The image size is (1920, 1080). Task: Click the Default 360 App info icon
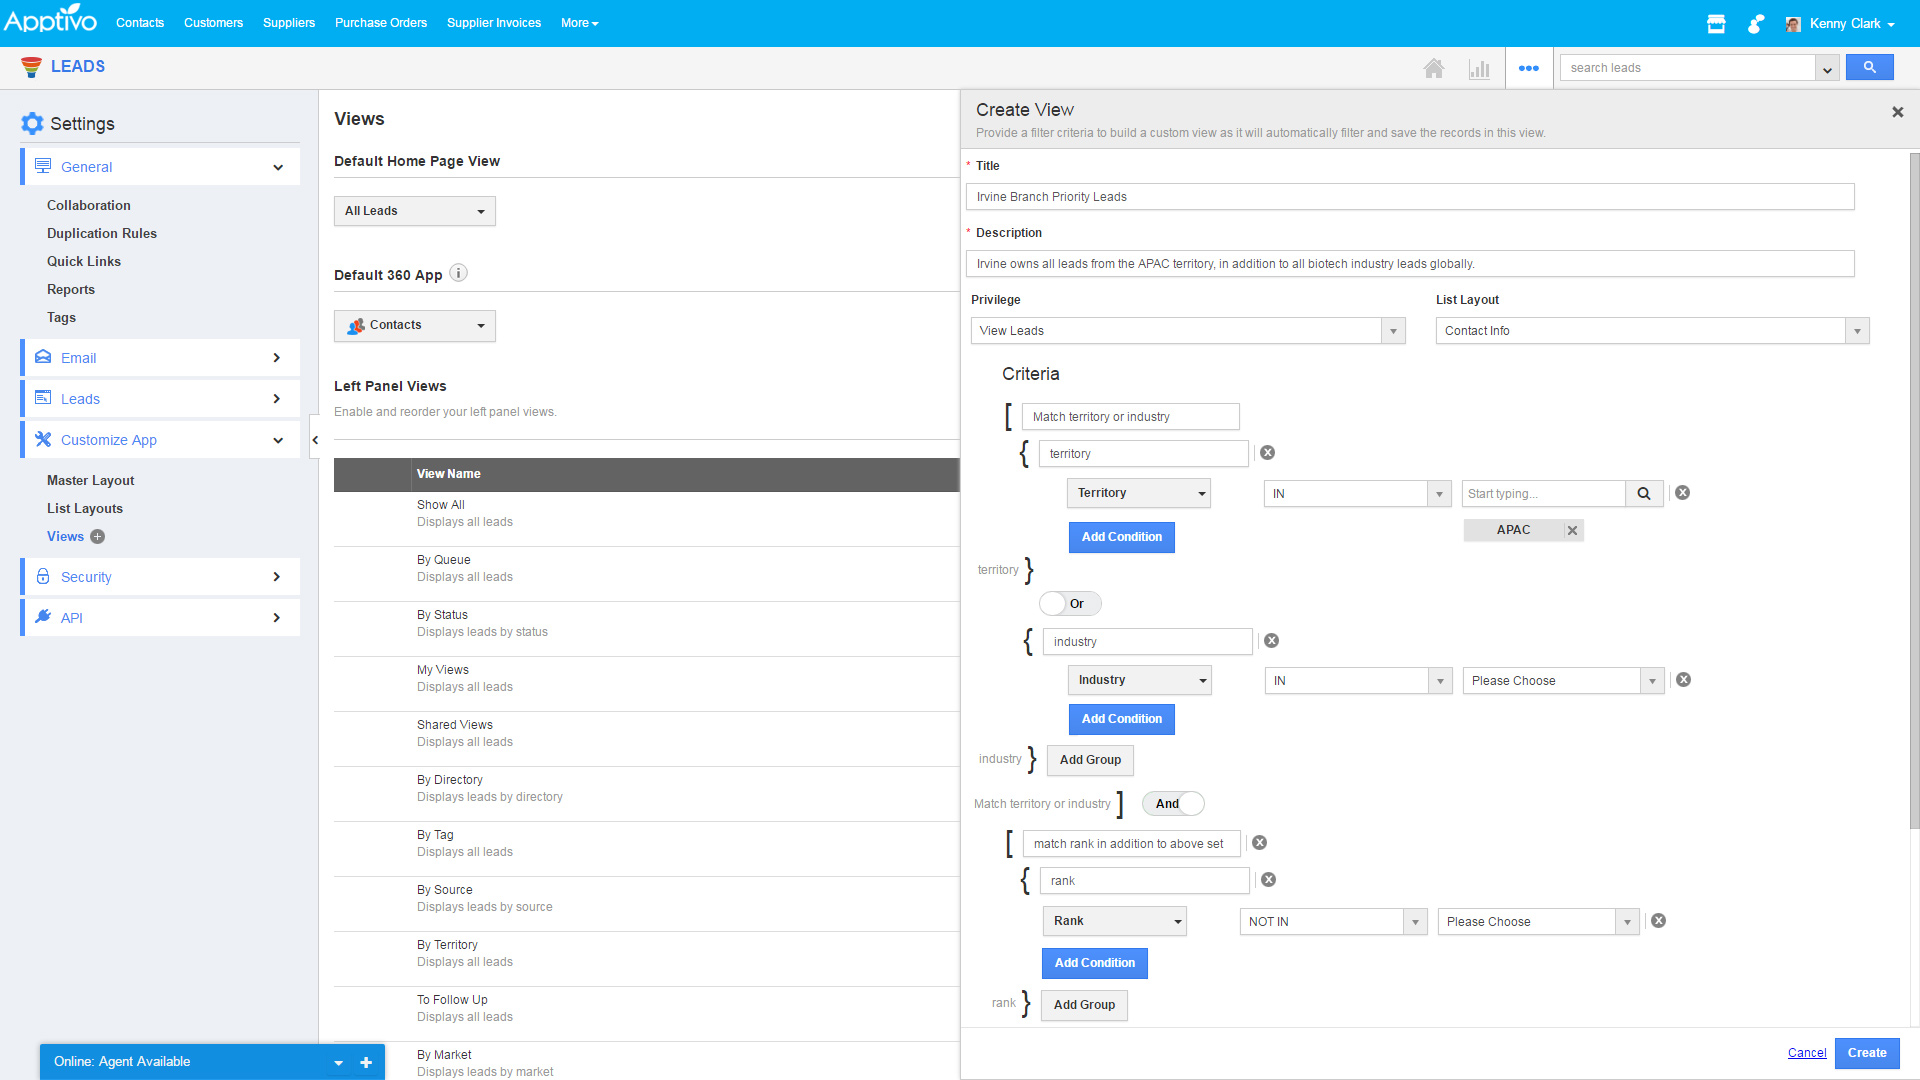point(458,273)
